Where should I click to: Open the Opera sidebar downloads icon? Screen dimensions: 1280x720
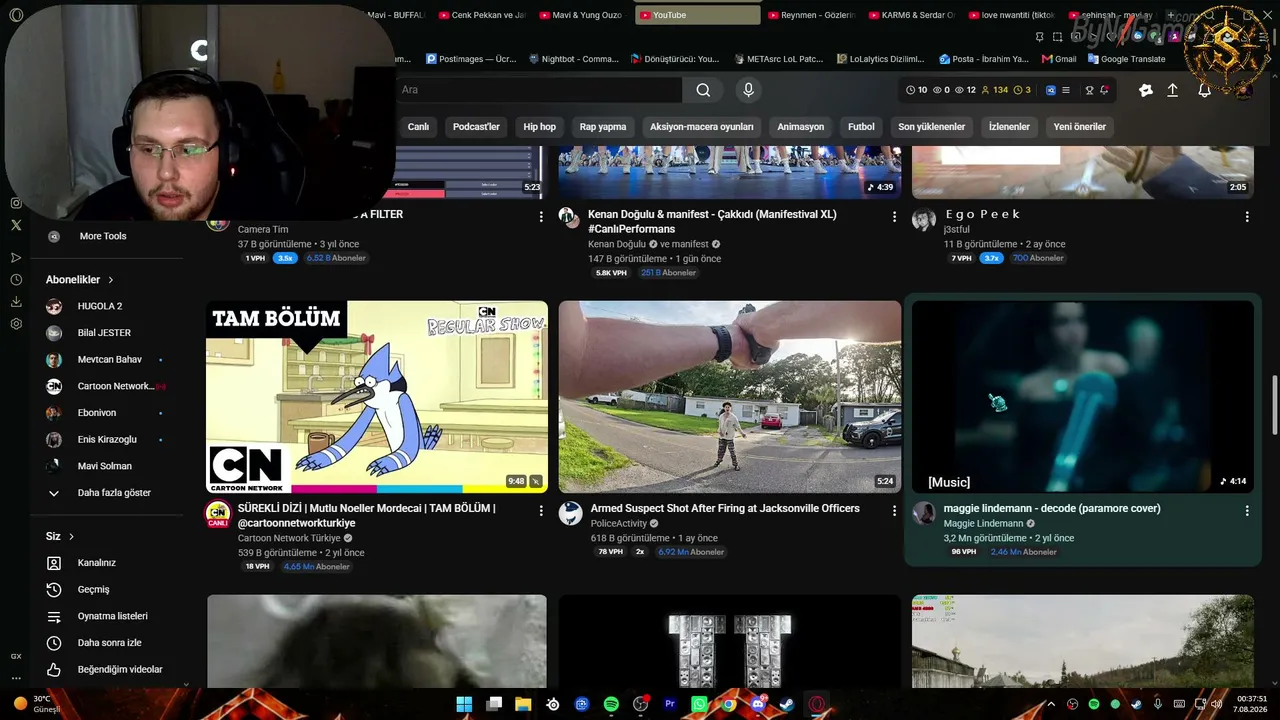[x=16, y=302]
